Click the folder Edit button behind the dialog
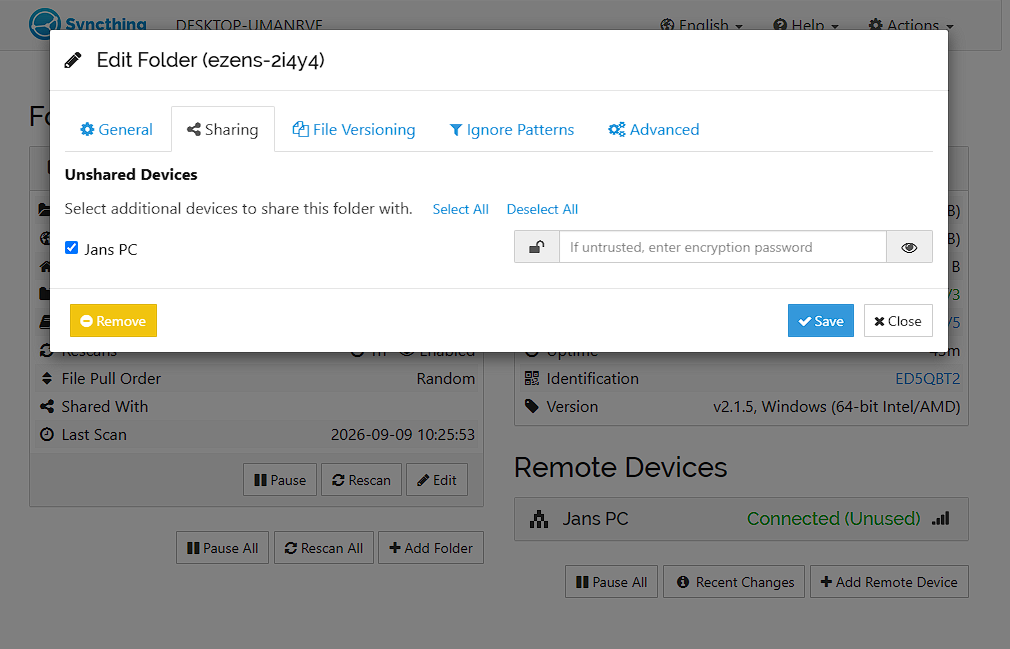The image size is (1010, 649). tap(437, 480)
